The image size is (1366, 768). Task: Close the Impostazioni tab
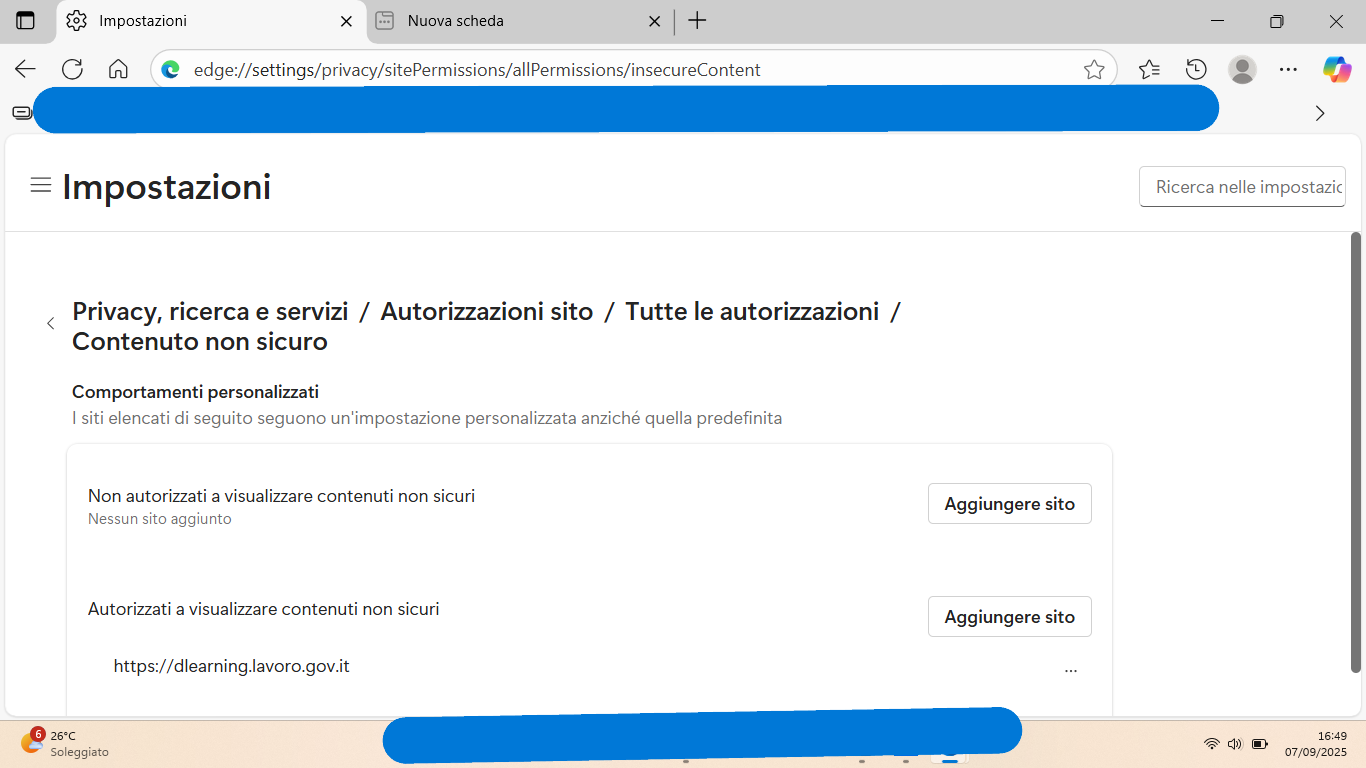click(346, 21)
